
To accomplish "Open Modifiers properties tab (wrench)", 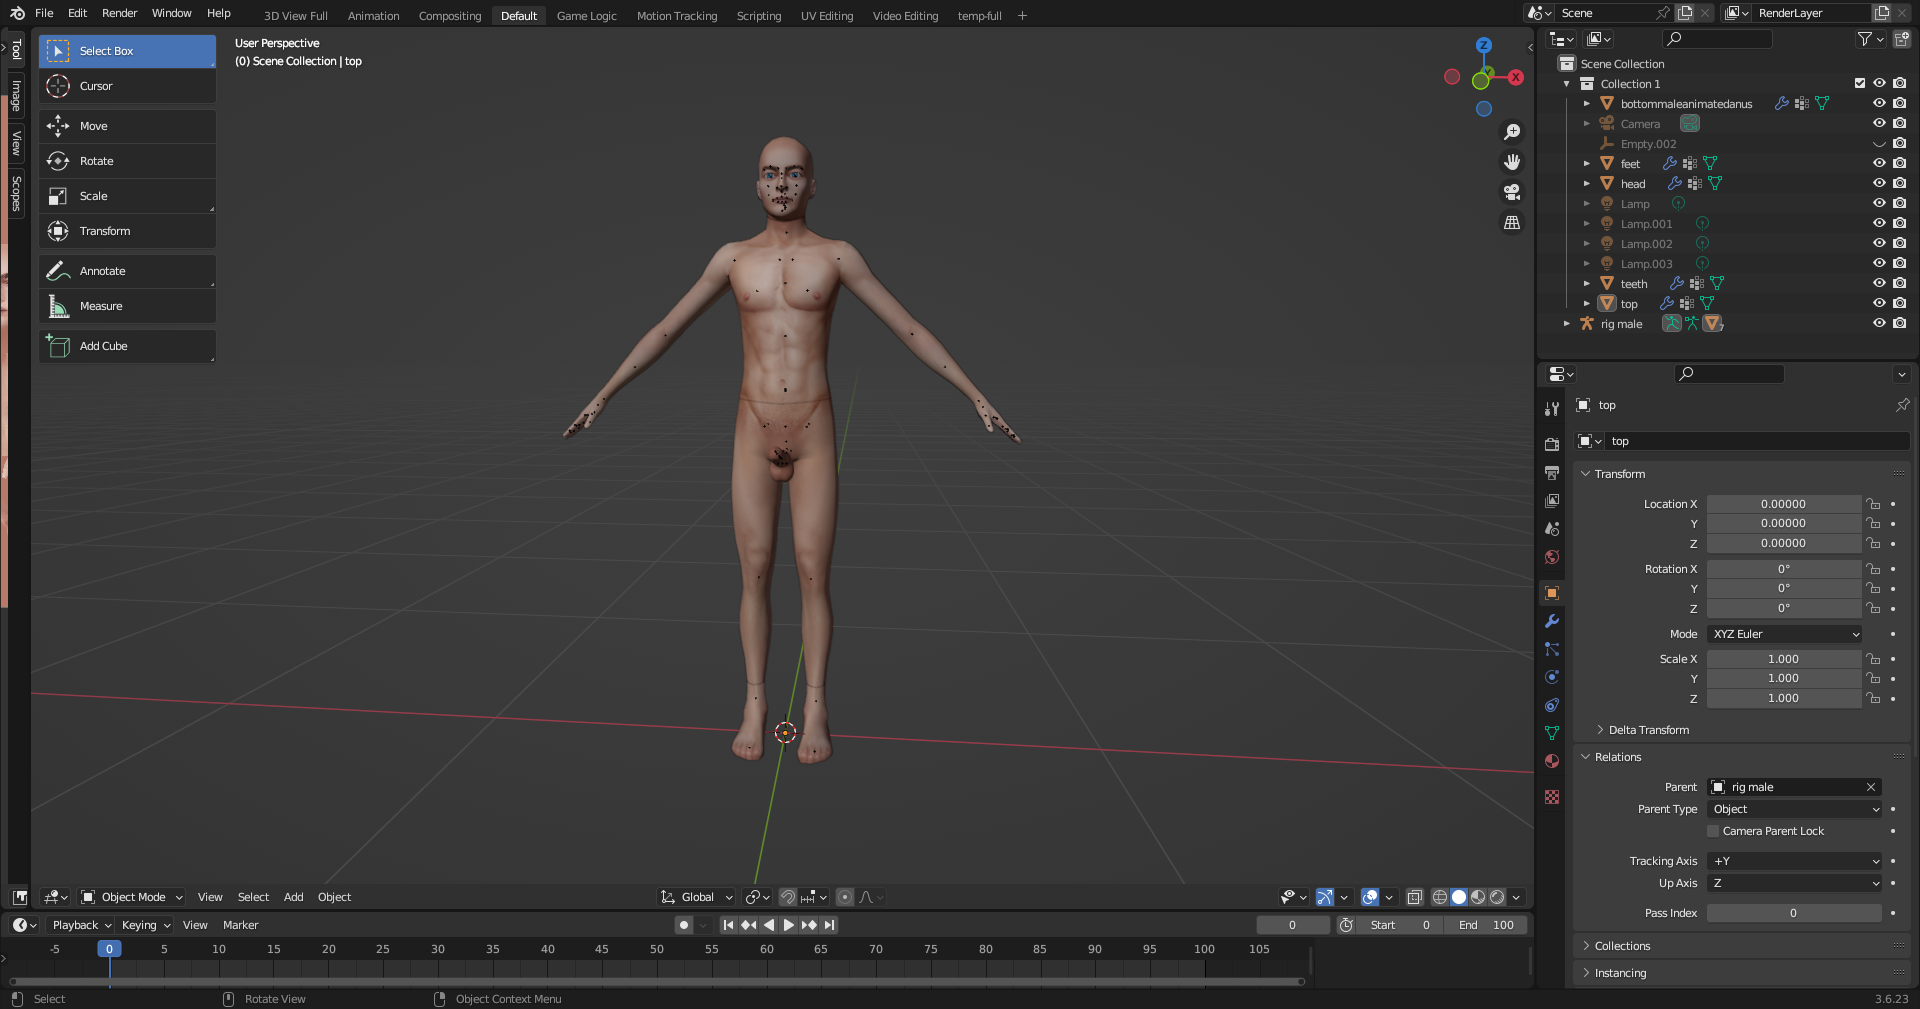I will pyautogui.click(x=1552, y=621).
